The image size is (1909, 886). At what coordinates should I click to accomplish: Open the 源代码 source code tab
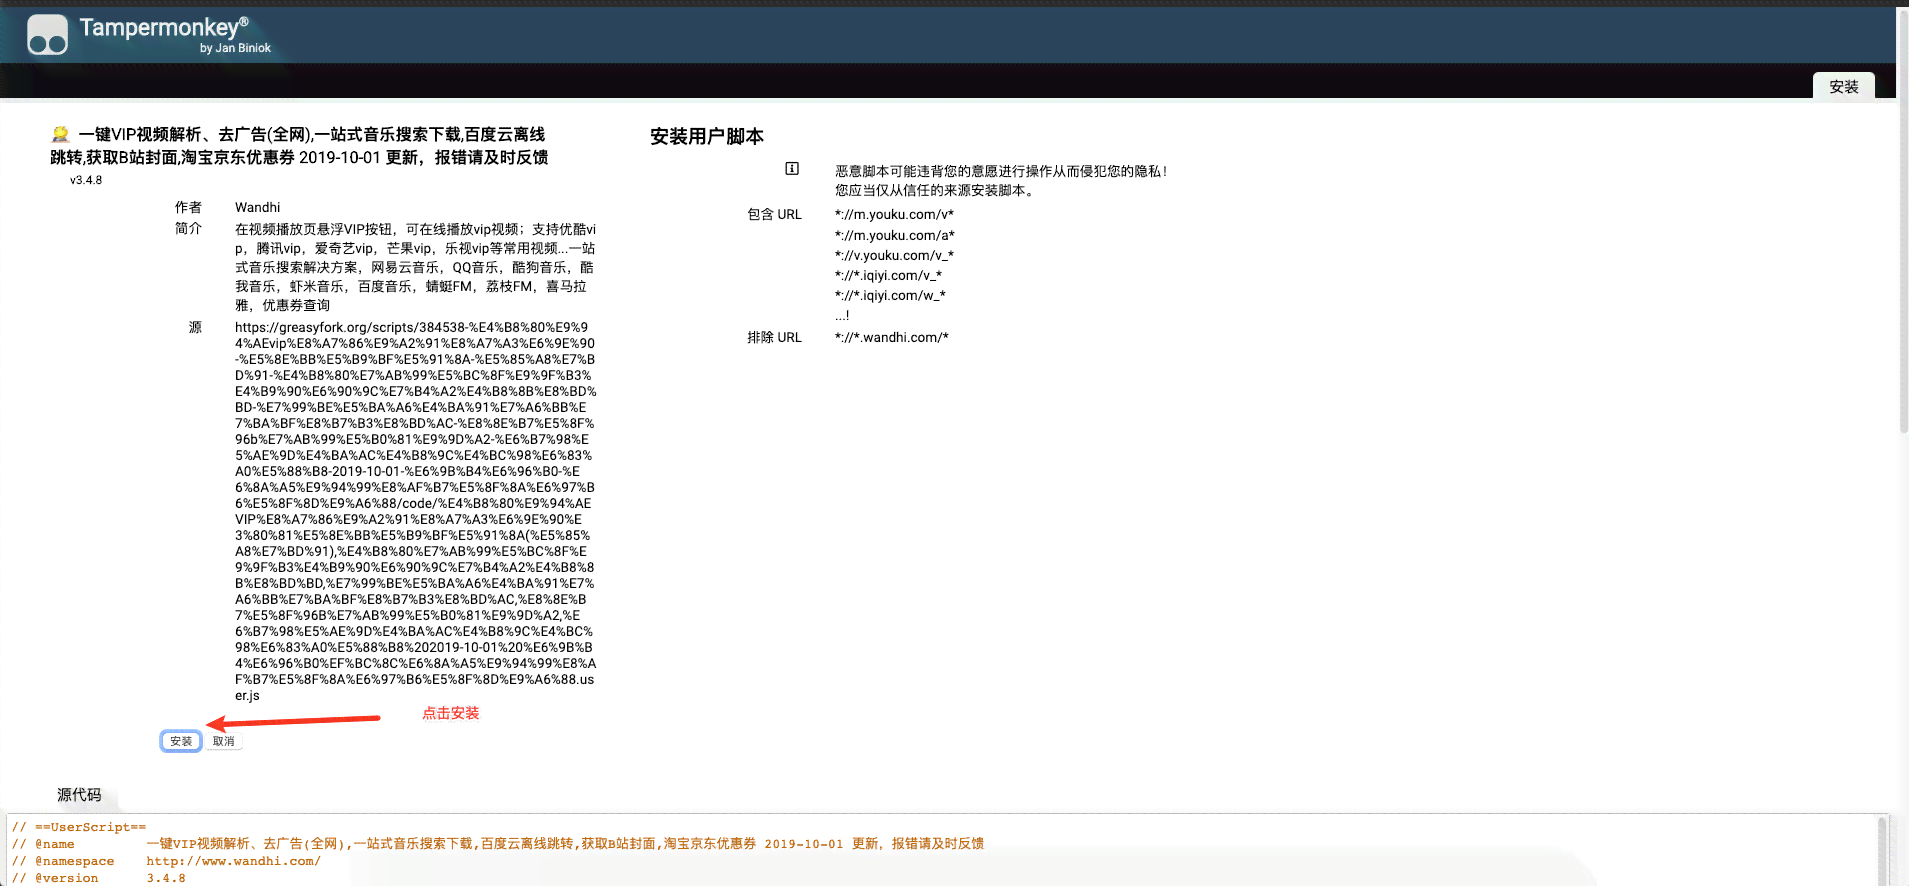coord(79,795)
